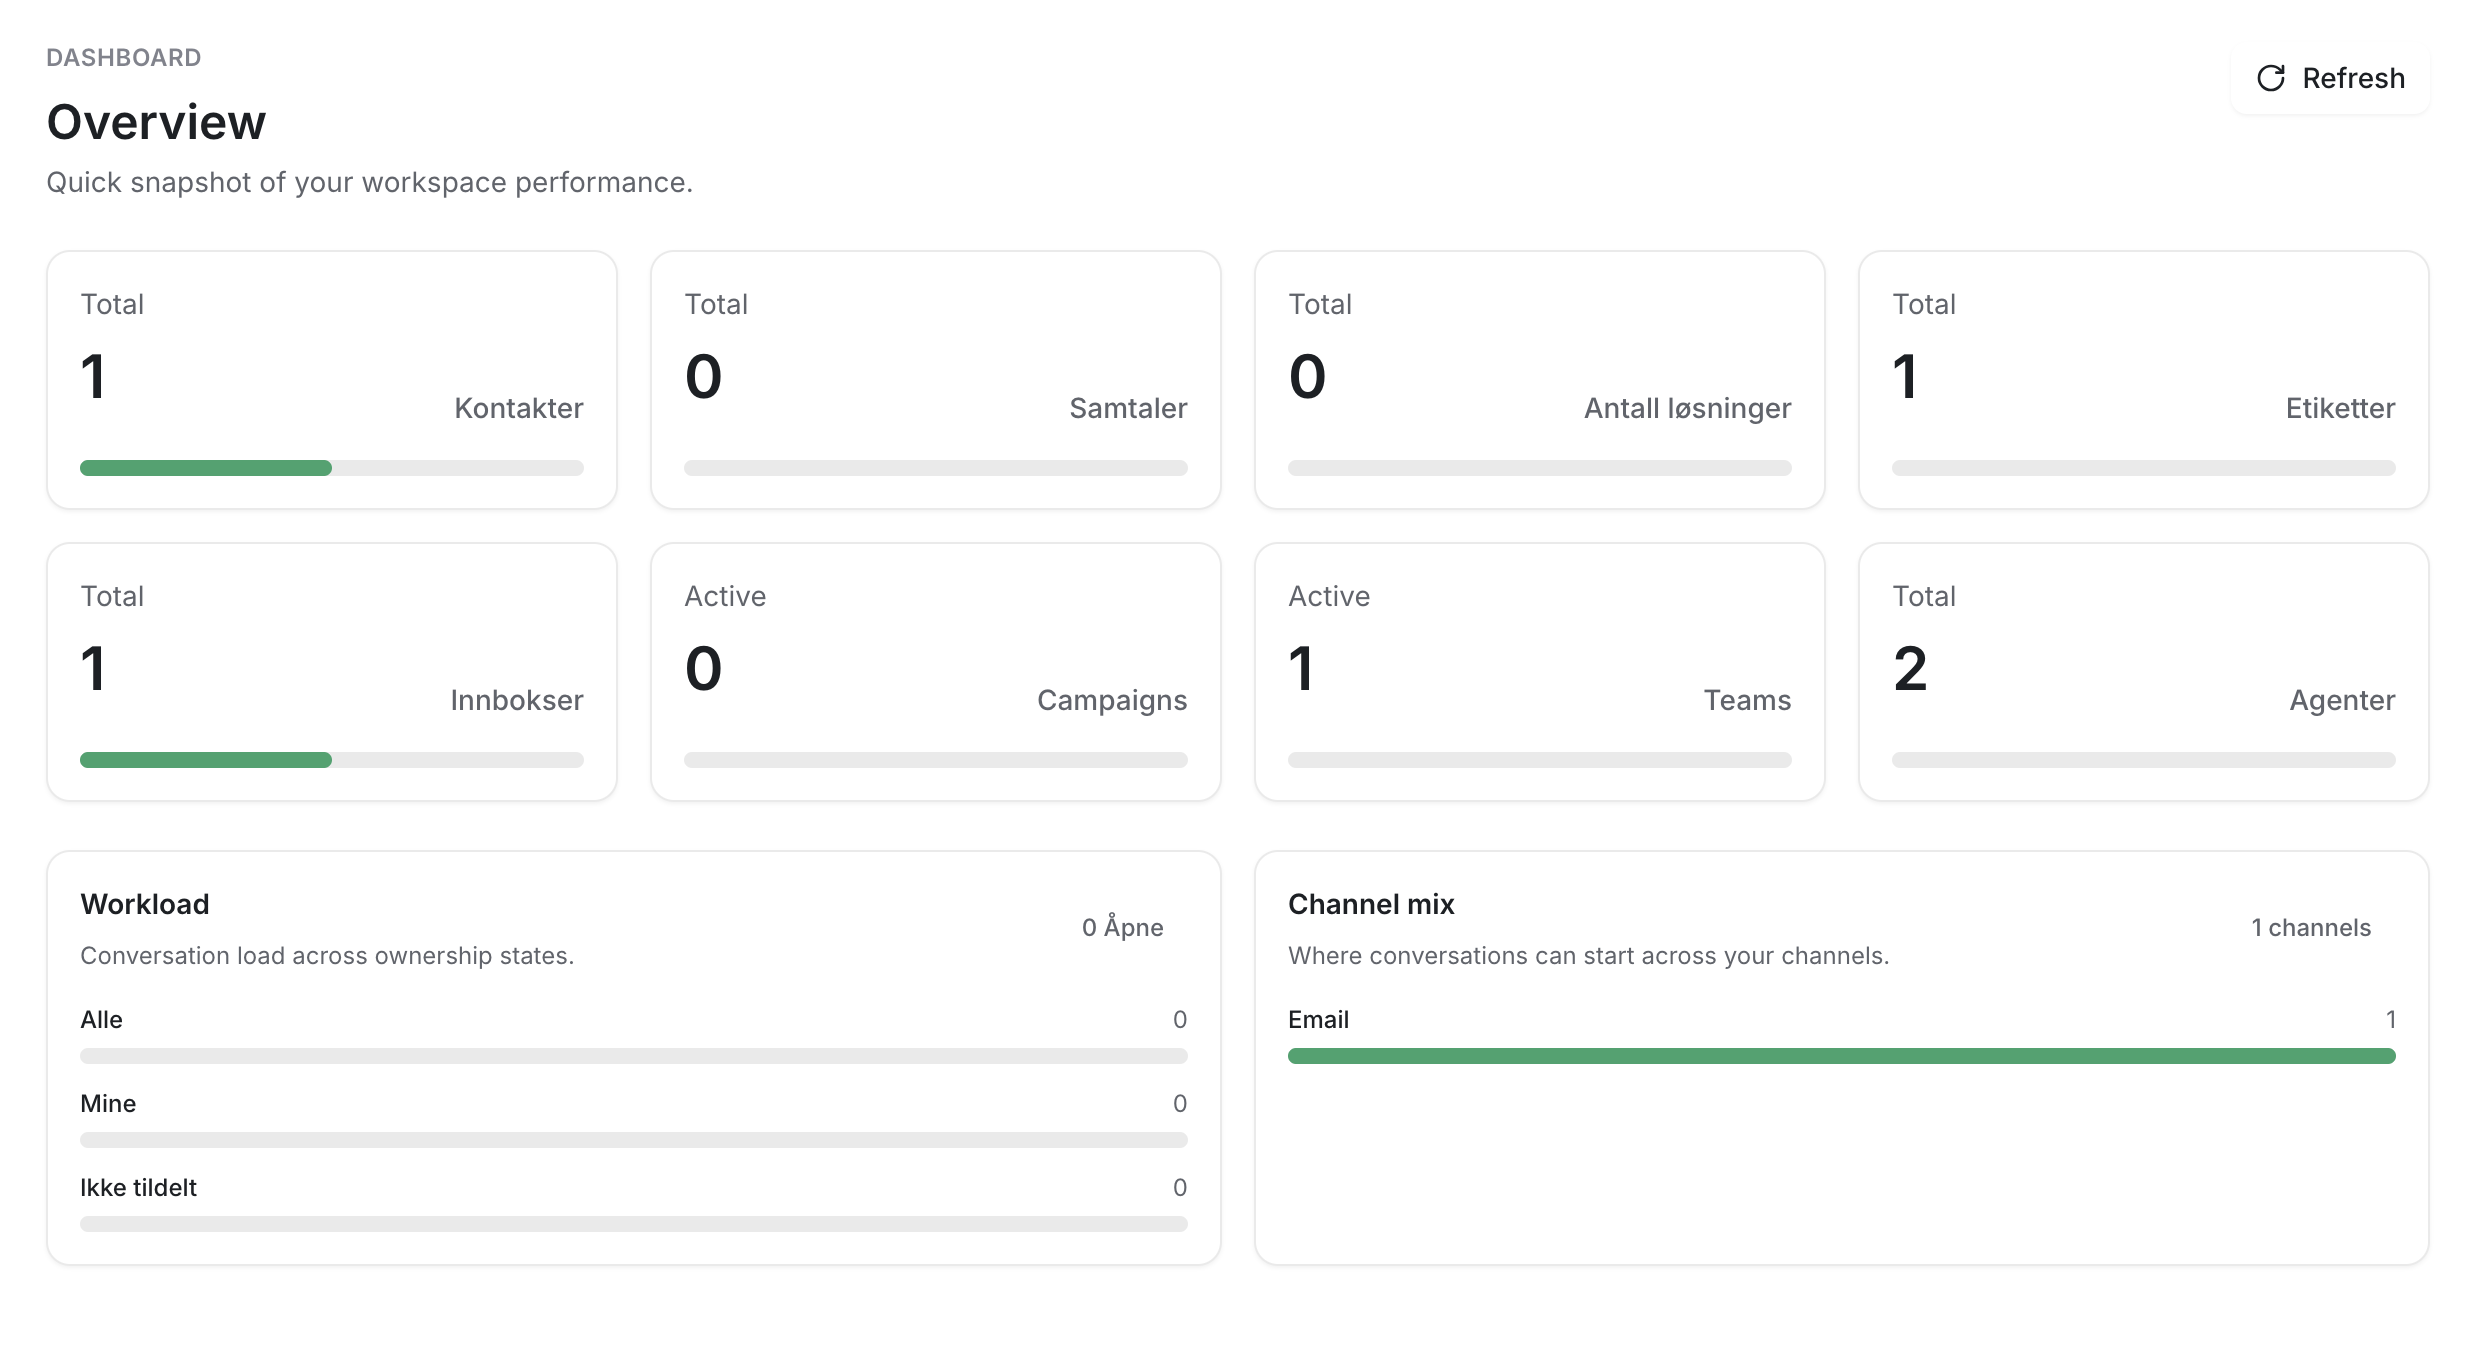Click the 0 Åpne badge
This screenshot has height=1362, width=2474.
tap(1122, 927)
